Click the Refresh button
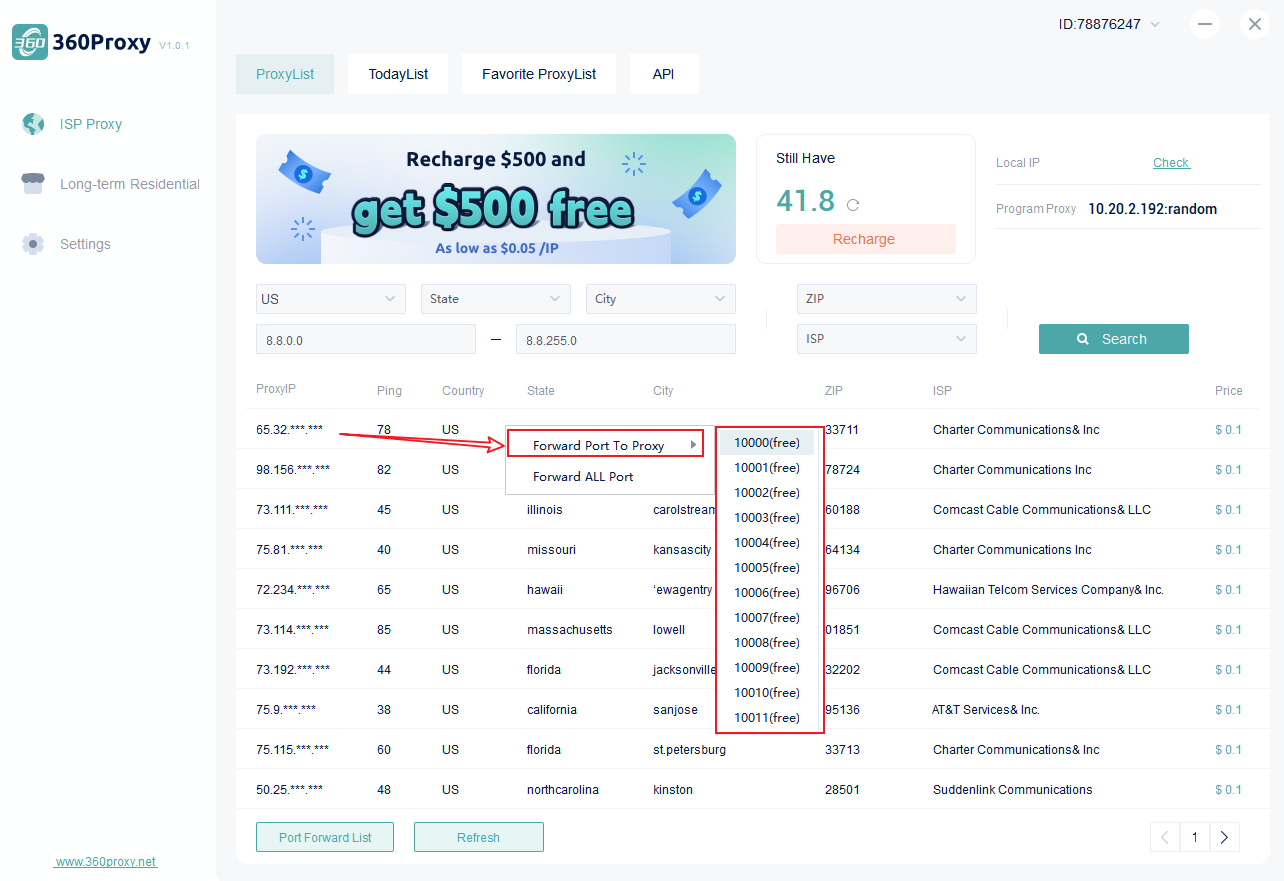Viewport: 1284px width, 881px height. tap(479, 837)
